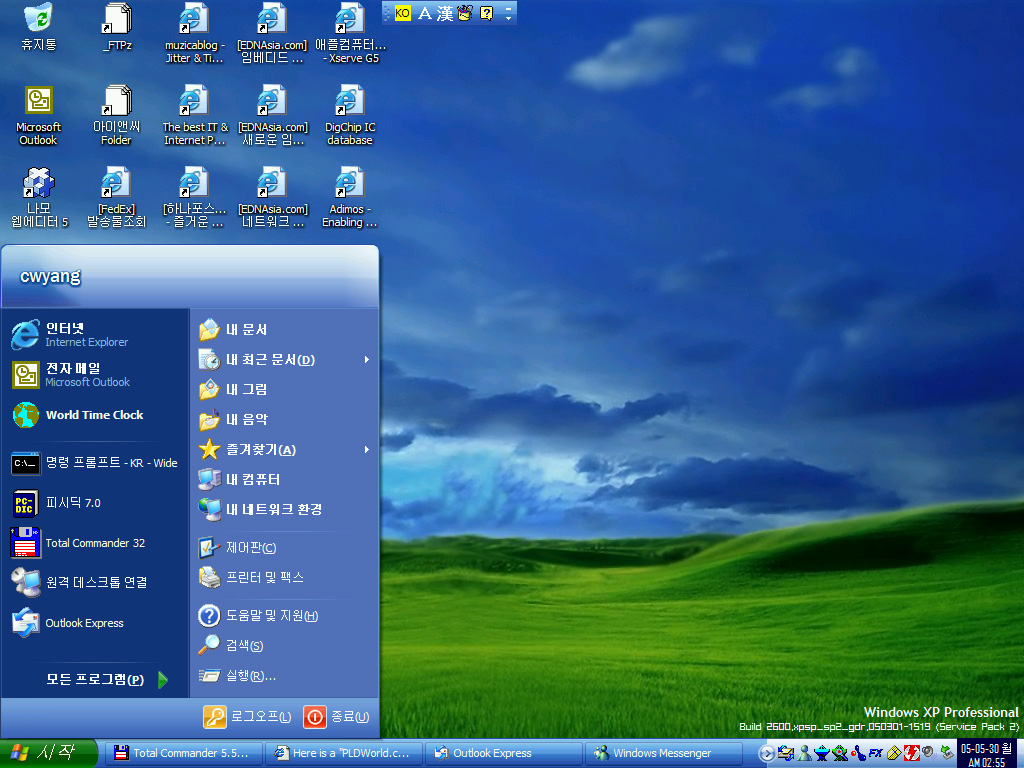Open the language bar help icon

point(487,13)
